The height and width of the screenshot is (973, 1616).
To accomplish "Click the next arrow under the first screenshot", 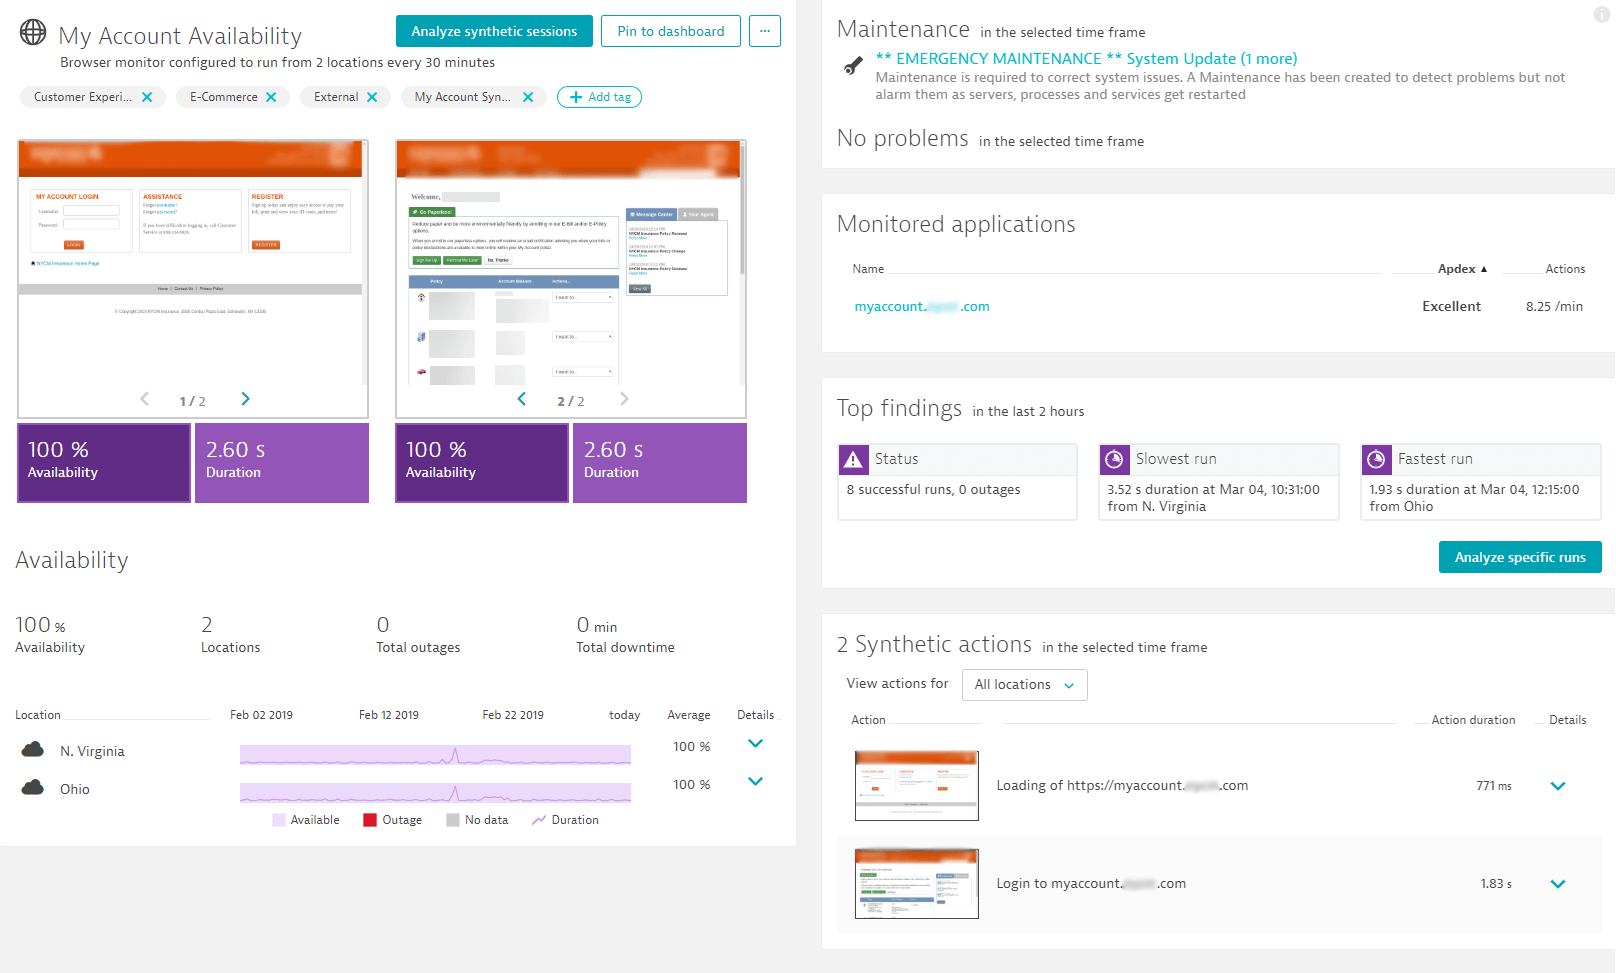I will (x=245, y=398).
